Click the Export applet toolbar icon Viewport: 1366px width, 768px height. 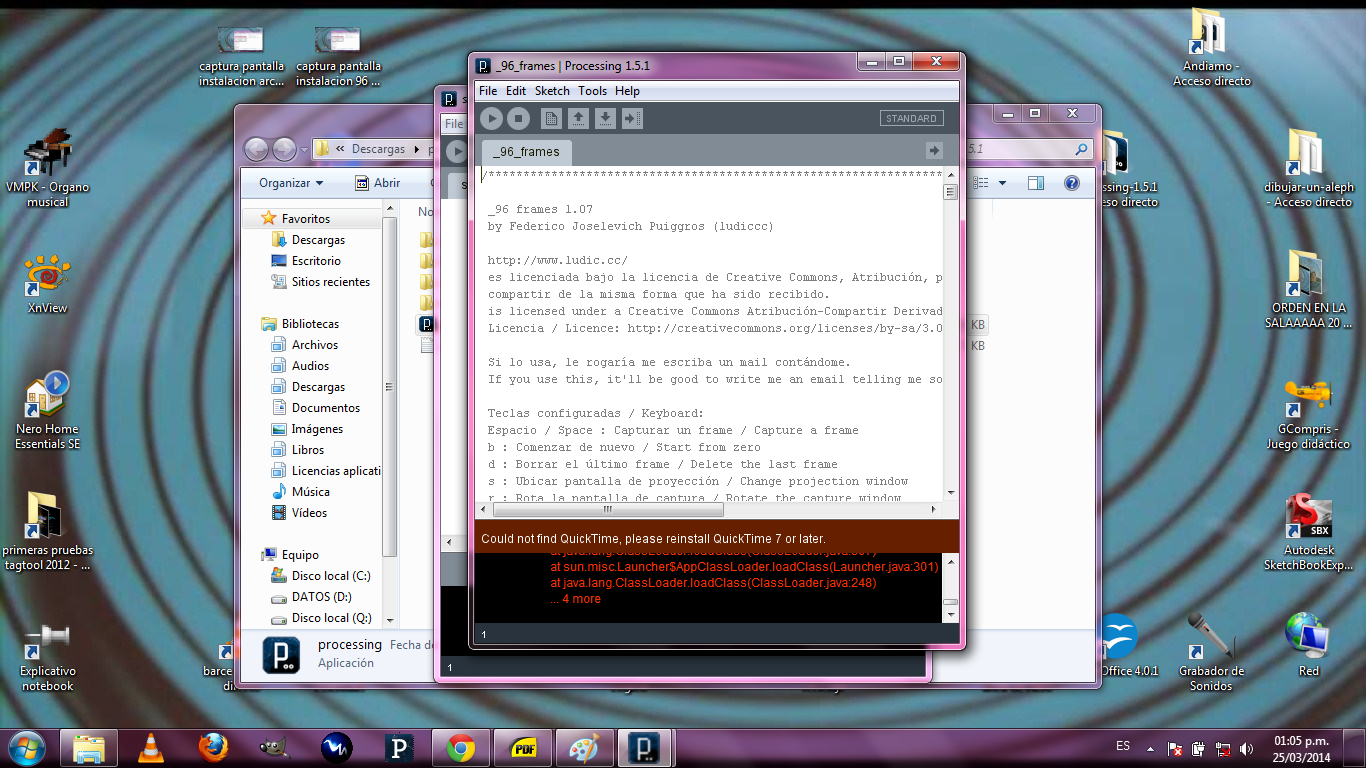(632, 119)
